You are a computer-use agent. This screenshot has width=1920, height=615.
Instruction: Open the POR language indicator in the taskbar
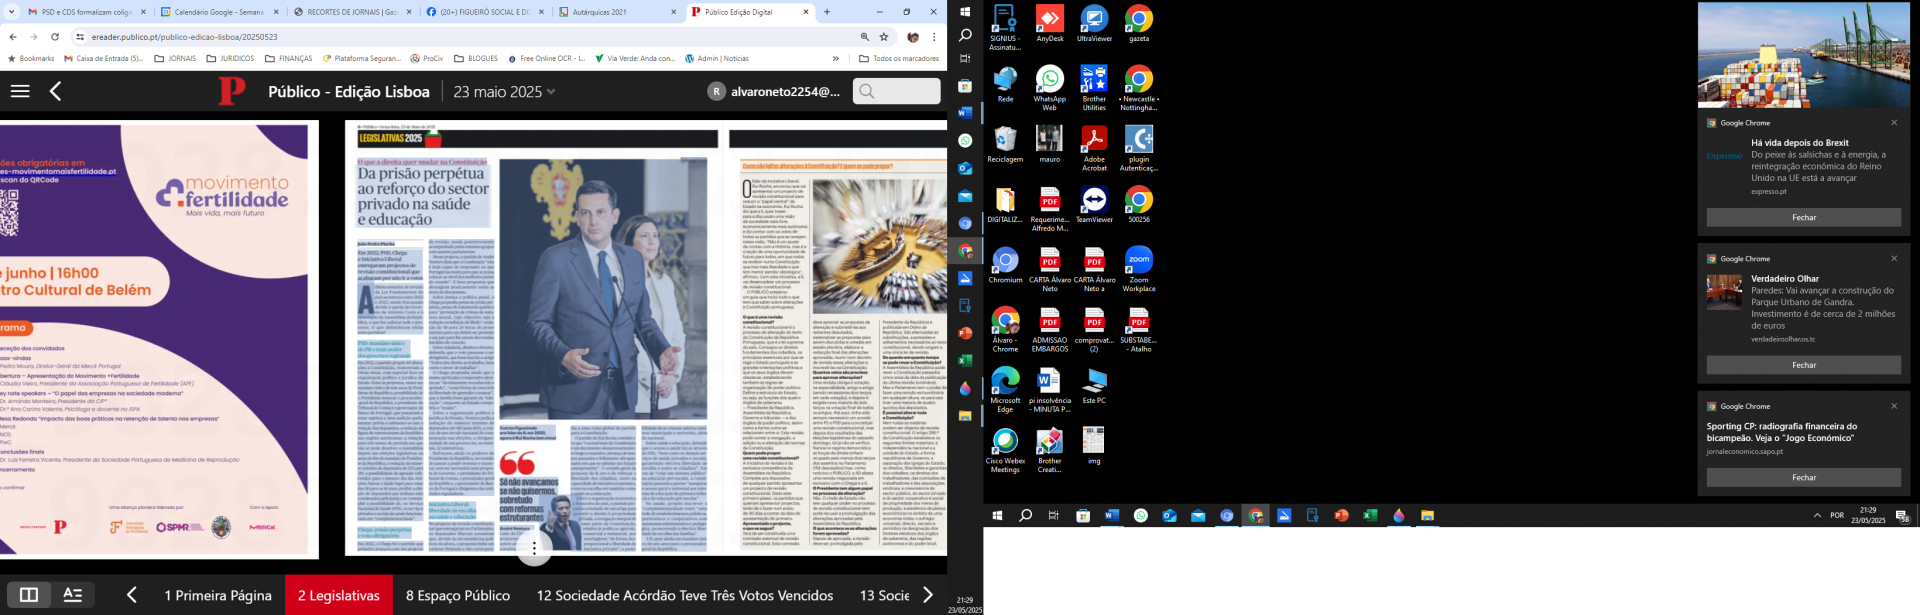point(1837,516)
